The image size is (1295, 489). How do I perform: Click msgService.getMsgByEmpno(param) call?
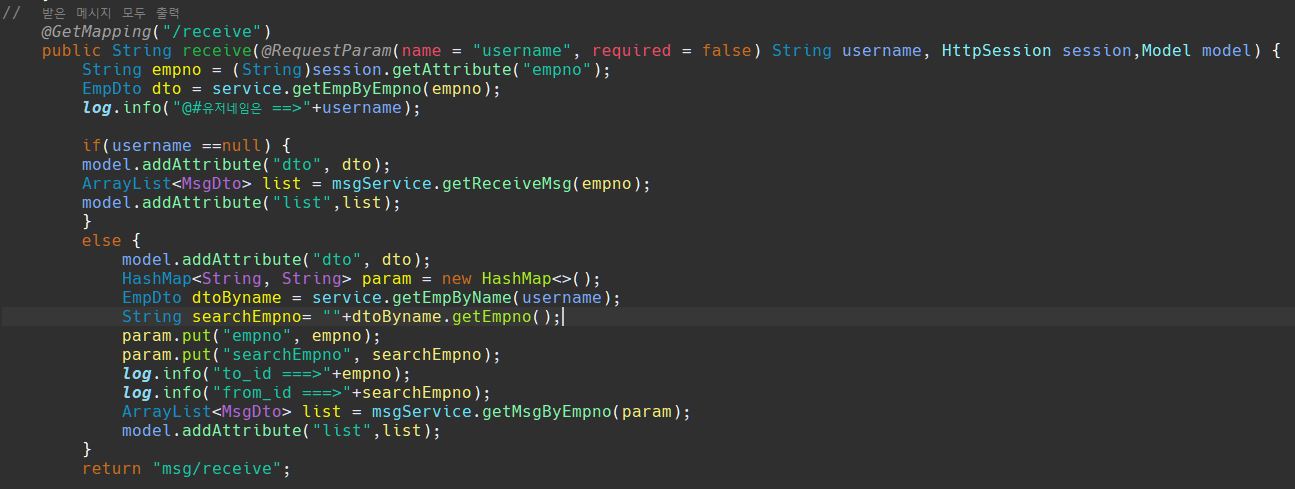(526, 412)
